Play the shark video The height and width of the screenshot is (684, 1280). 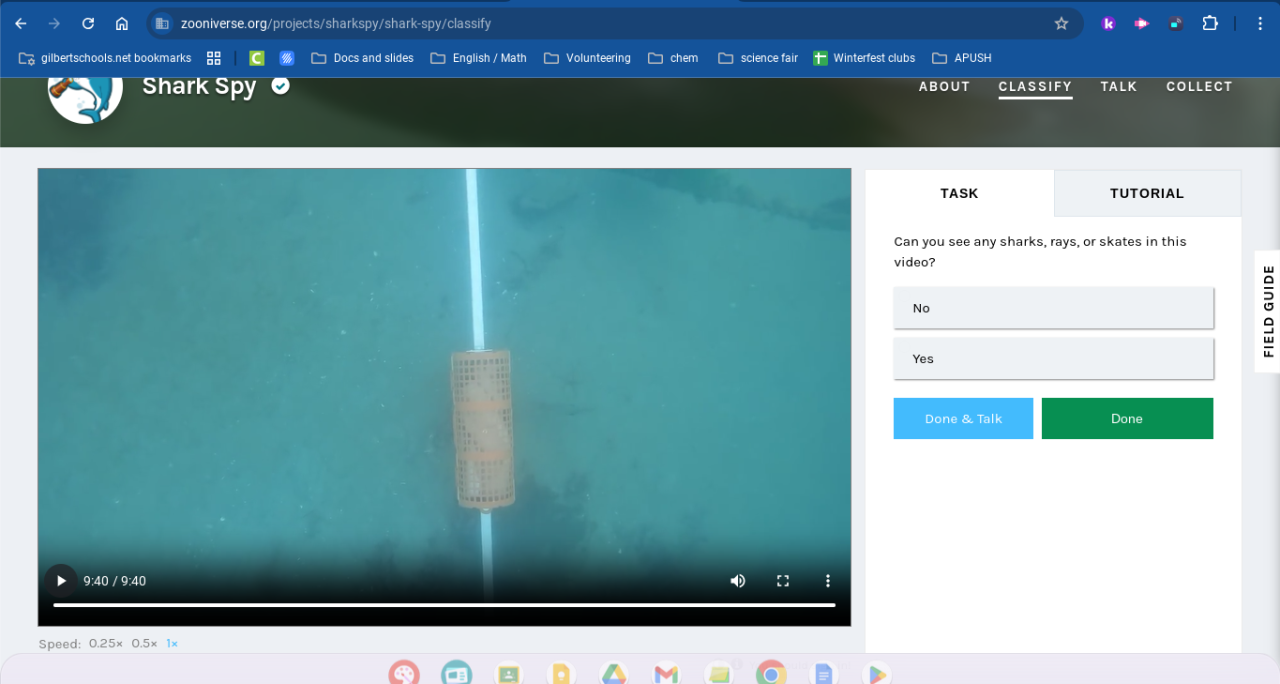click(x=61, y=581)
